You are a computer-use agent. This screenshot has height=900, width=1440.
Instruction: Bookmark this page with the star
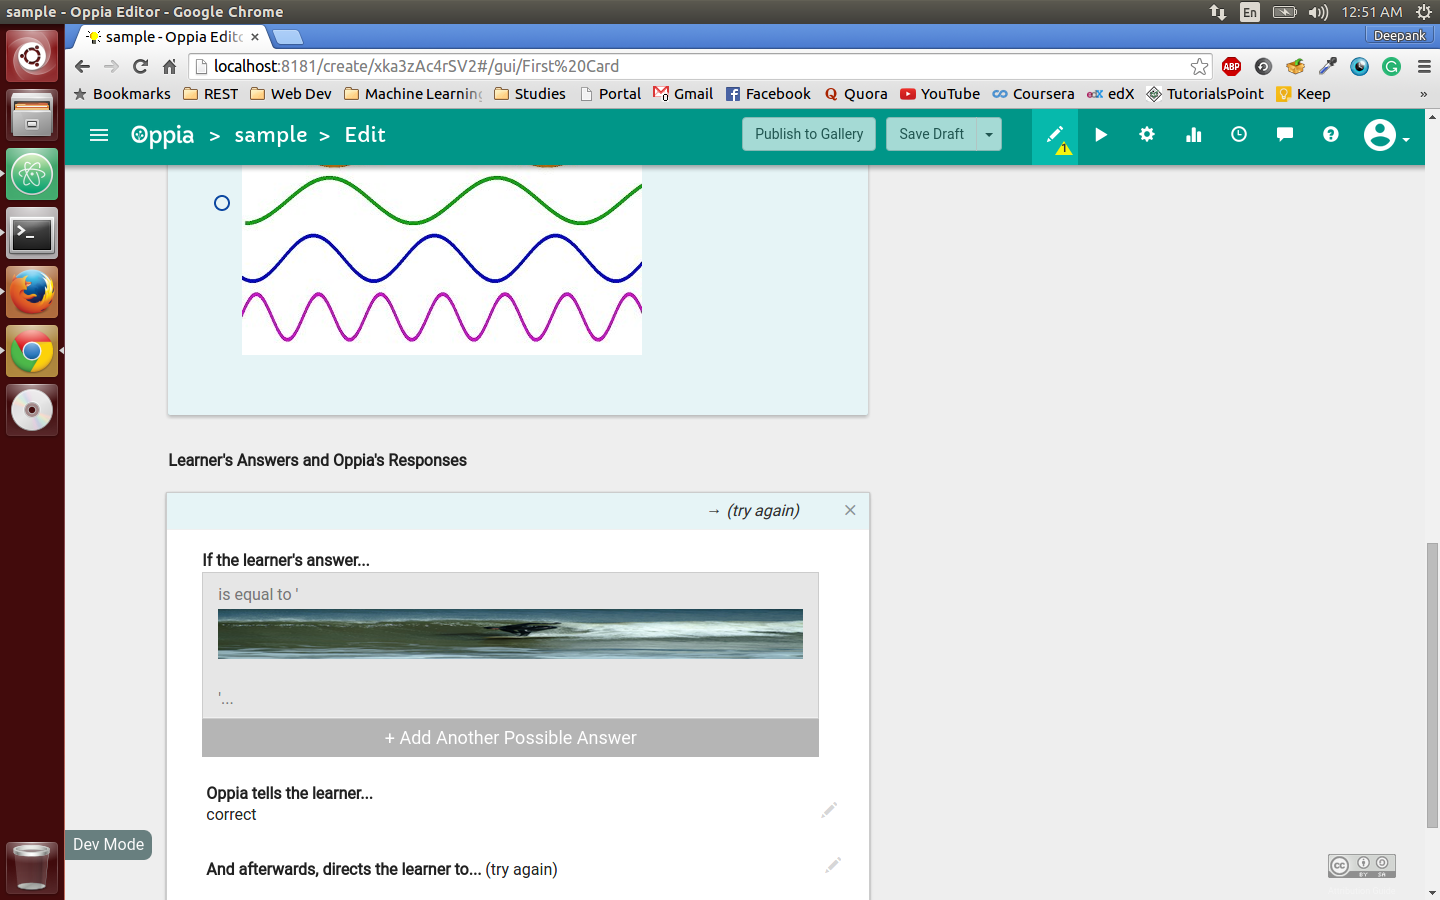click(1199, 66)
